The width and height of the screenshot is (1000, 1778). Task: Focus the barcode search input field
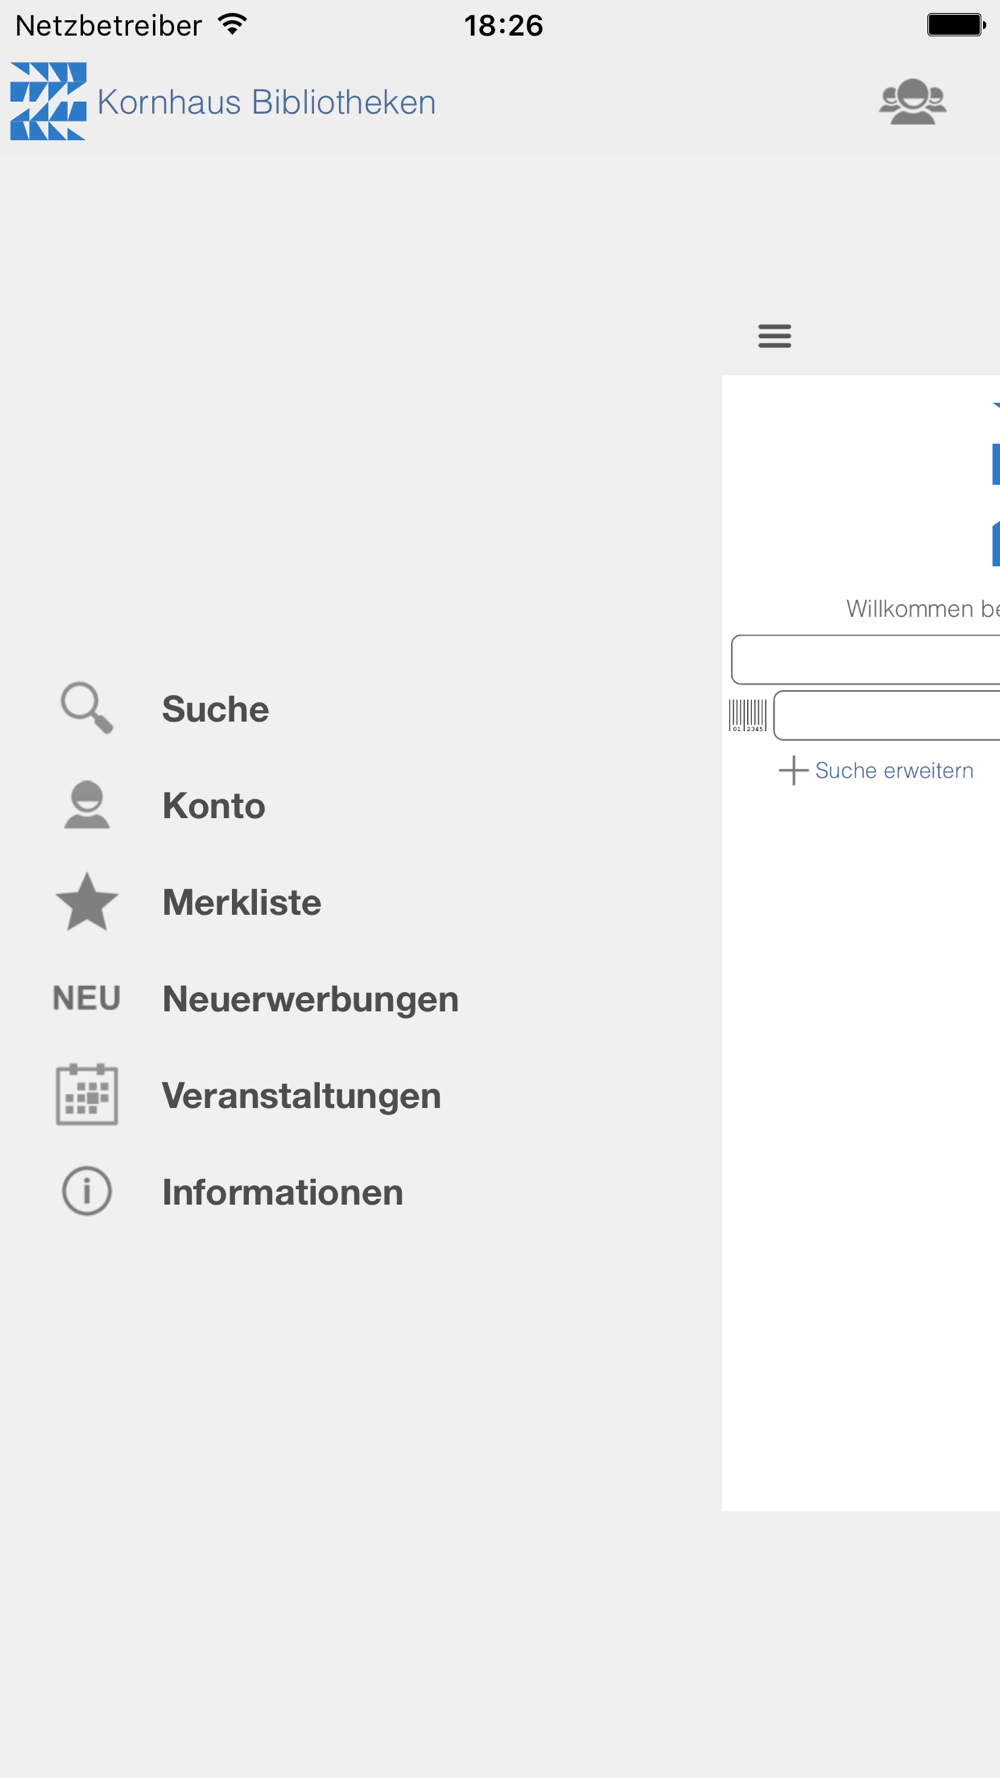pos(887,716)
